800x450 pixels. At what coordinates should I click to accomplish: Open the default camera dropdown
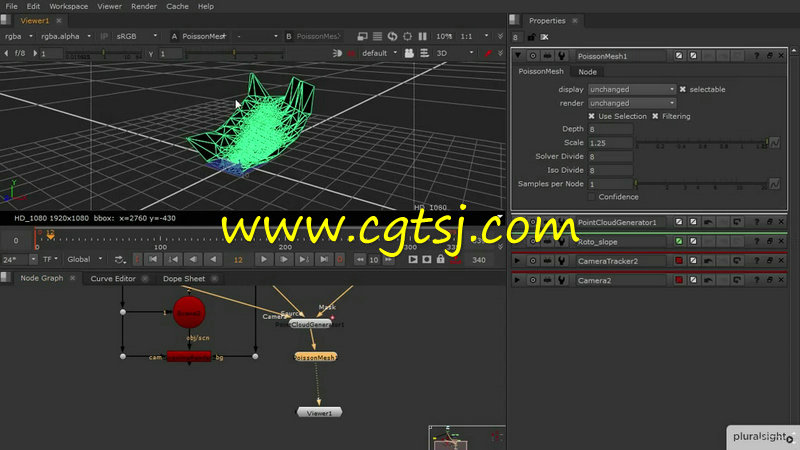coord(379,53)
